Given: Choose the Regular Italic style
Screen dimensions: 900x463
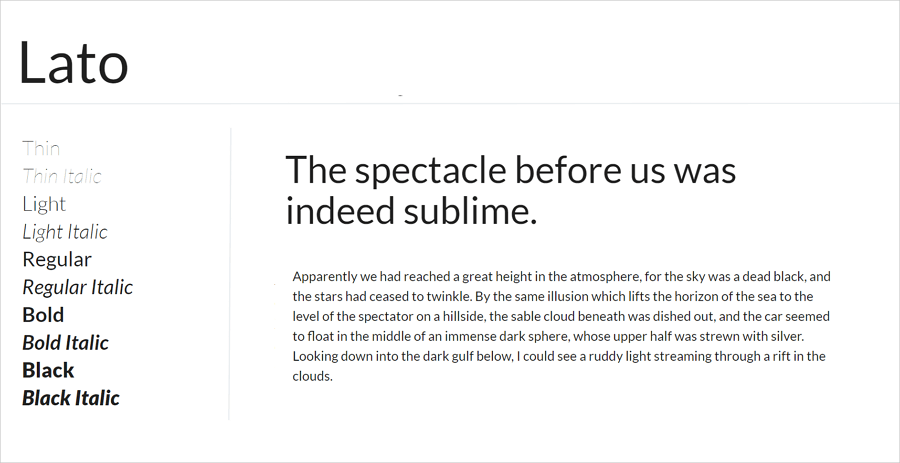Looking at the screenshot, I should point(77,287).
